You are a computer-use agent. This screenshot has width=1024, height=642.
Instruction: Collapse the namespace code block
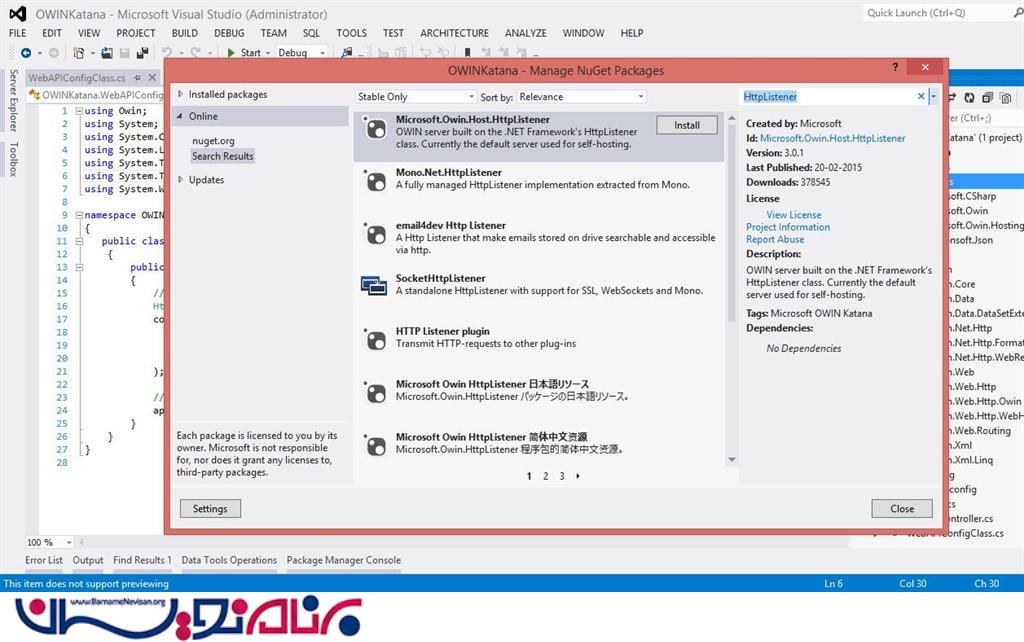[78, 215]
